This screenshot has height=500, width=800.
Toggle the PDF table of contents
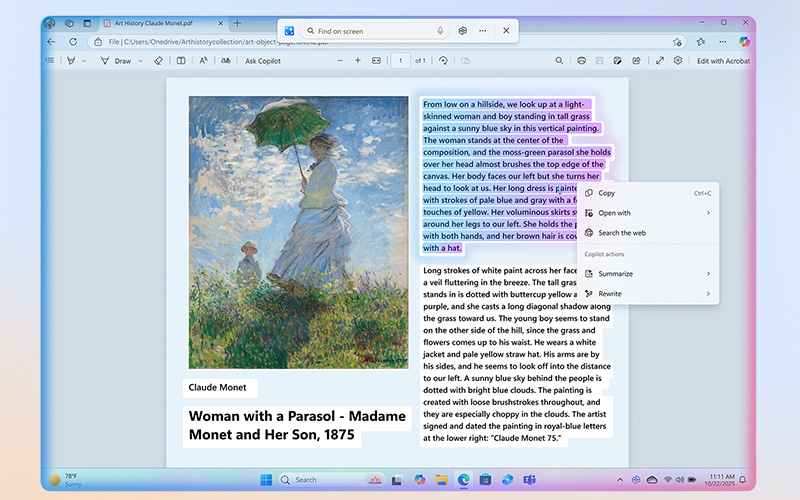49,61
